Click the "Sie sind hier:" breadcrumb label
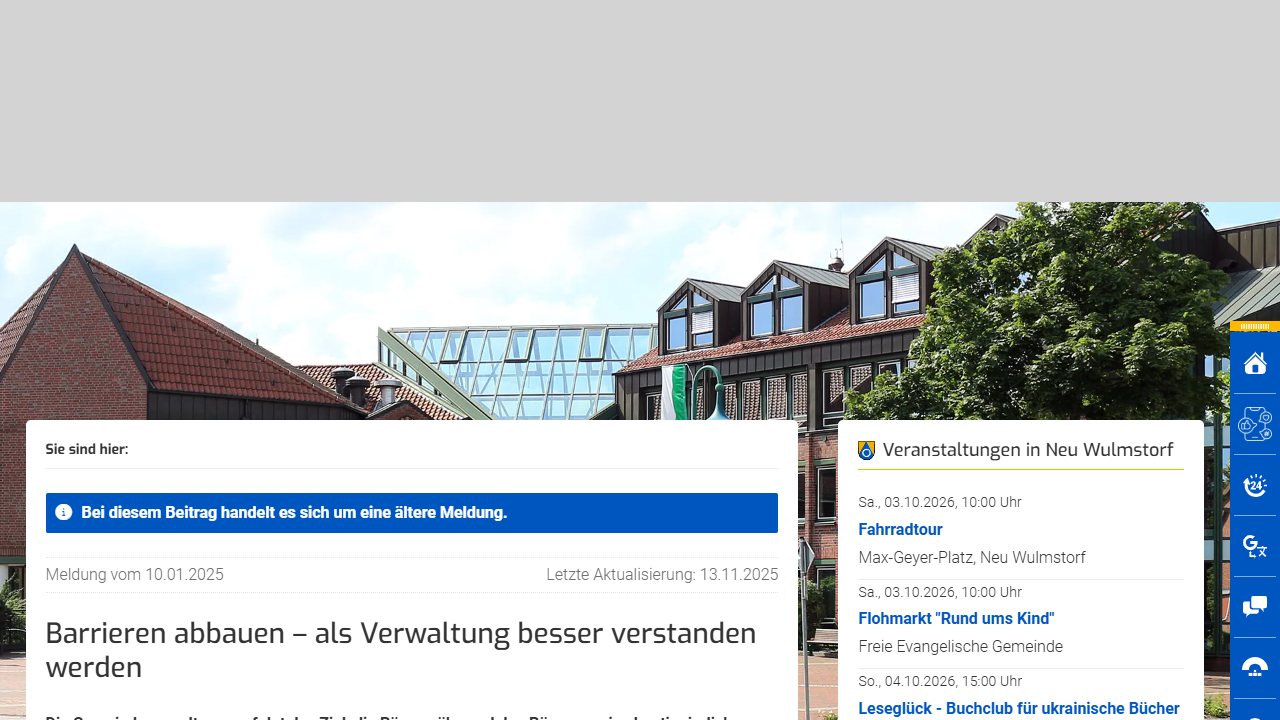Image resolution: width=1280 pixels, height=720 pixels. (x=87, y=449)
